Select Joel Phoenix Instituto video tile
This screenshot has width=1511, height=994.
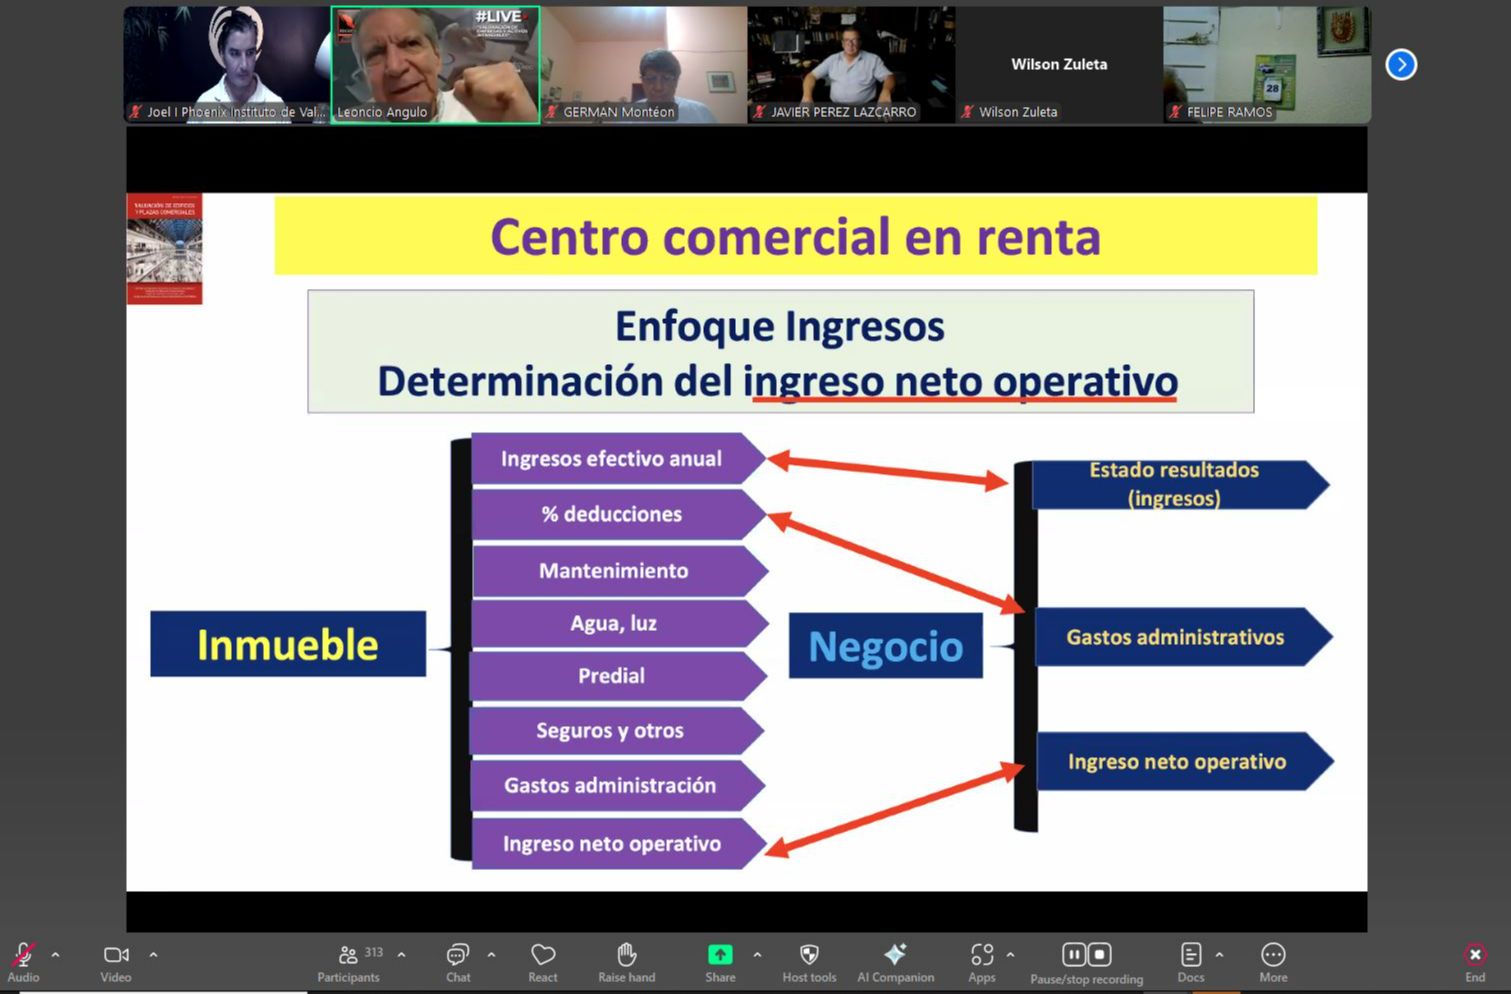pyautogui.click(x=227, y=65)
